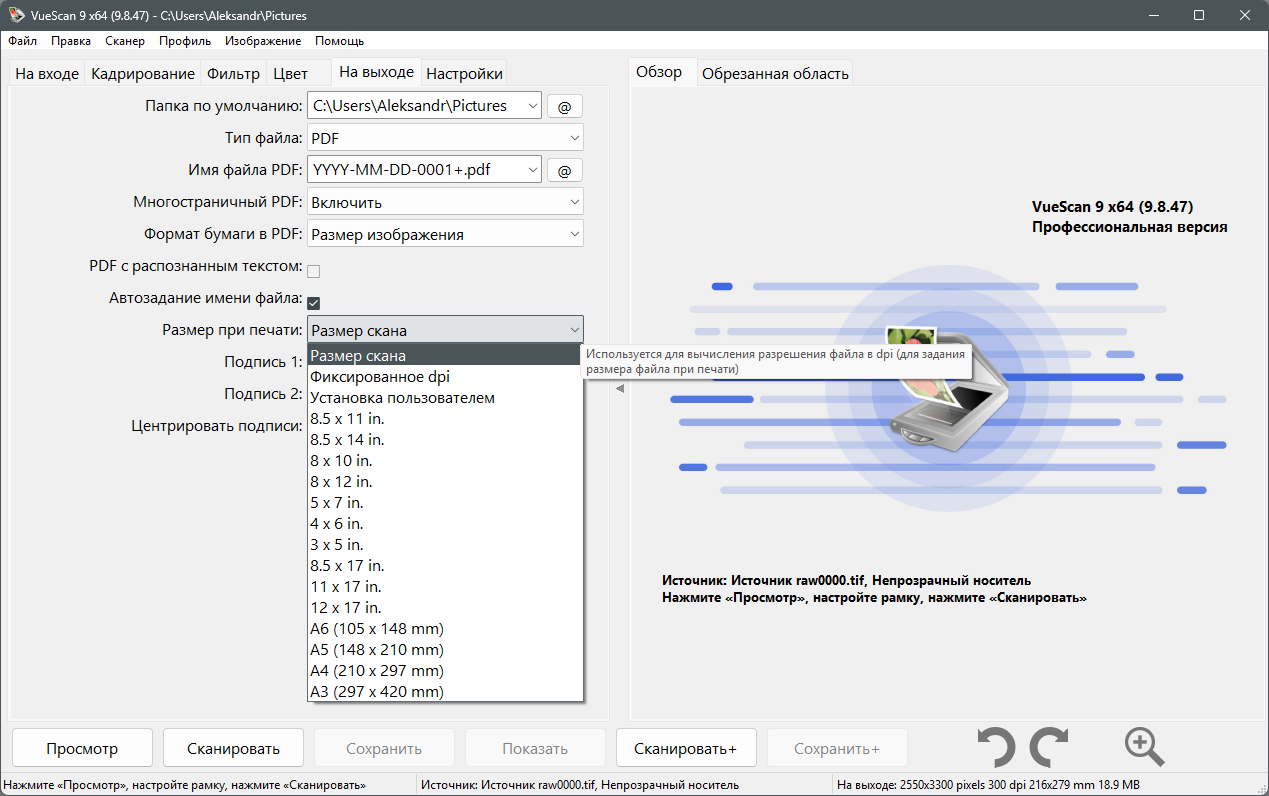Image resolution: width=1269 pixels, height=796 pixels.
Task: Collapse panel using the small left arrow splitter
Action: coord(619,389)
